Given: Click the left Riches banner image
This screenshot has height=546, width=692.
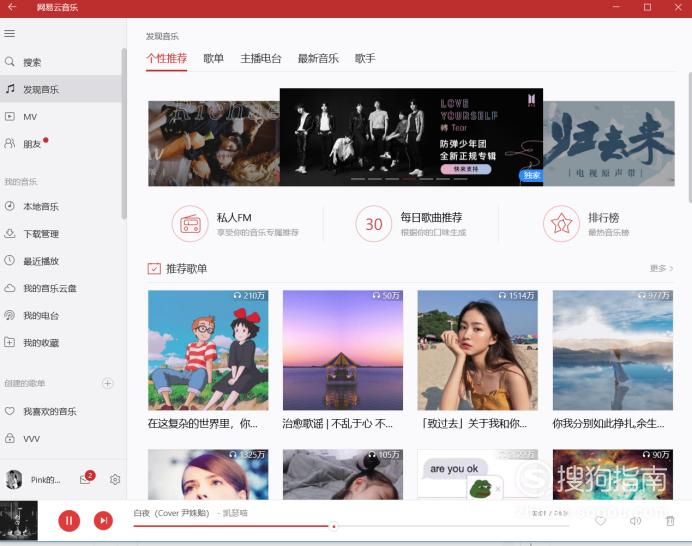Looking at the screenshot, I should click(214, 143).
